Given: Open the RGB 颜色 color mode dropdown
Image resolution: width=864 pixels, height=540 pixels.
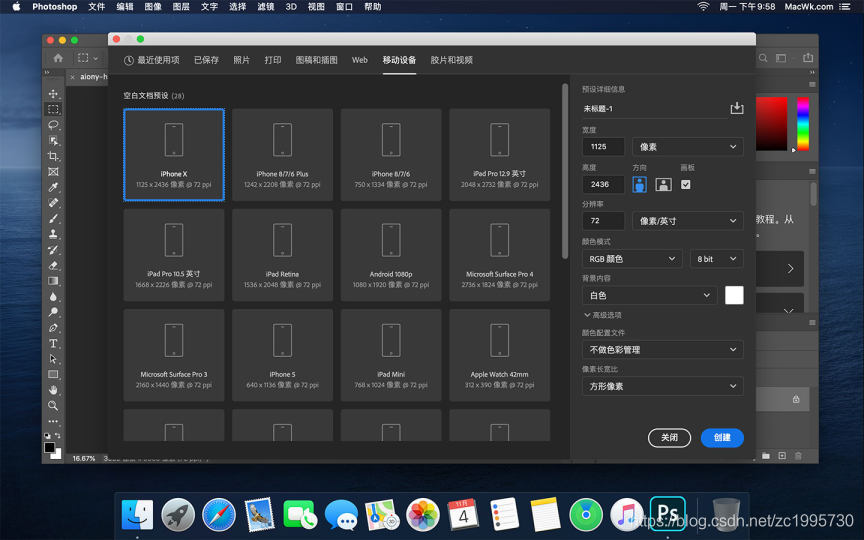Looking at the screenshot, I should [632, 259].
